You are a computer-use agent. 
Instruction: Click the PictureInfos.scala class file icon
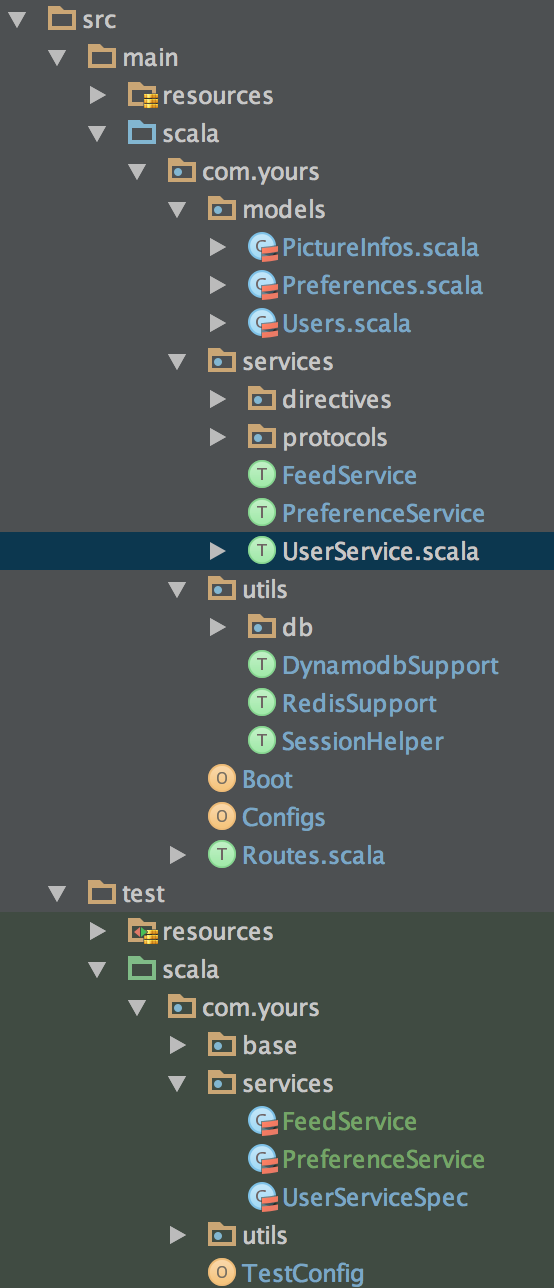pyautogui.click(x=262, y=248)
